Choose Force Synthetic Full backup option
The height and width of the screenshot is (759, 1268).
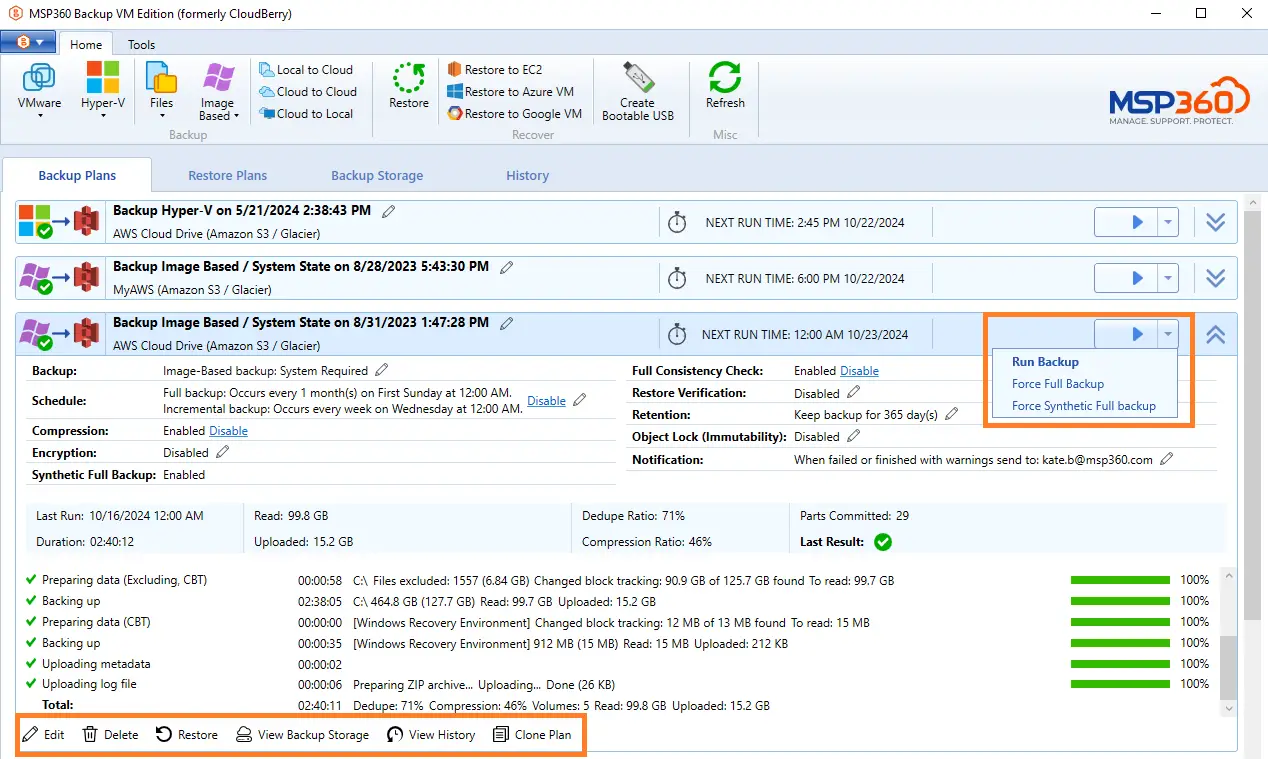[x=1085, y=405]
